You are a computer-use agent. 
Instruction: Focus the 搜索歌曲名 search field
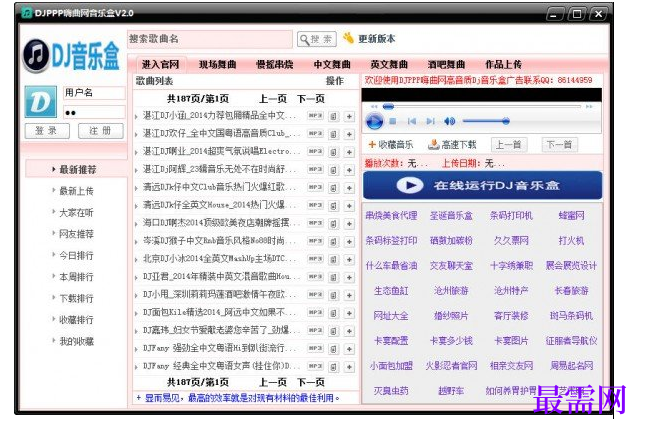pyautogui.click(x=210, y=39)
